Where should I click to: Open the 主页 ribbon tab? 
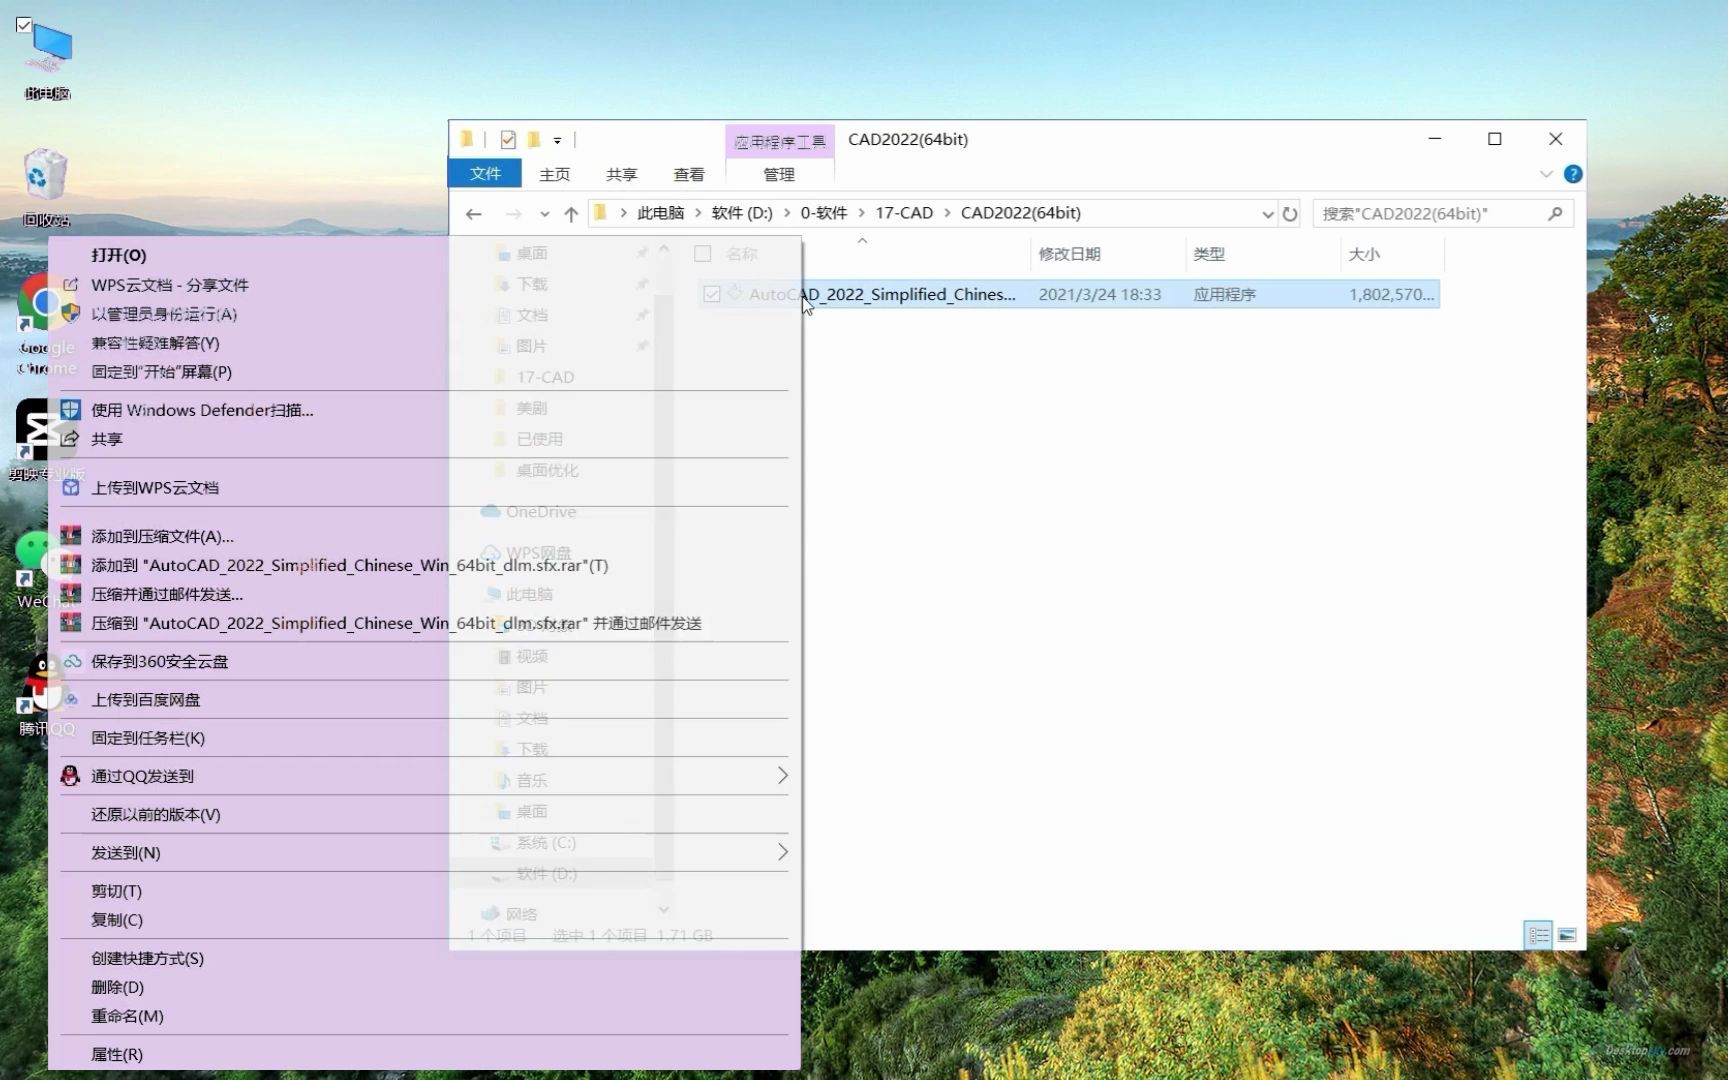point(554,174)
